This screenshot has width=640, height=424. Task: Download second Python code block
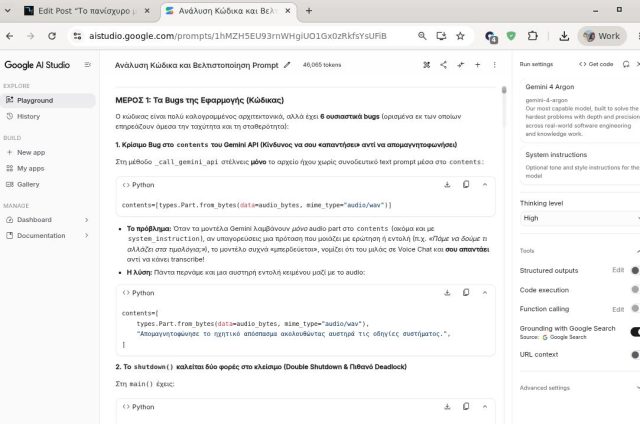(x=447, y=293)
